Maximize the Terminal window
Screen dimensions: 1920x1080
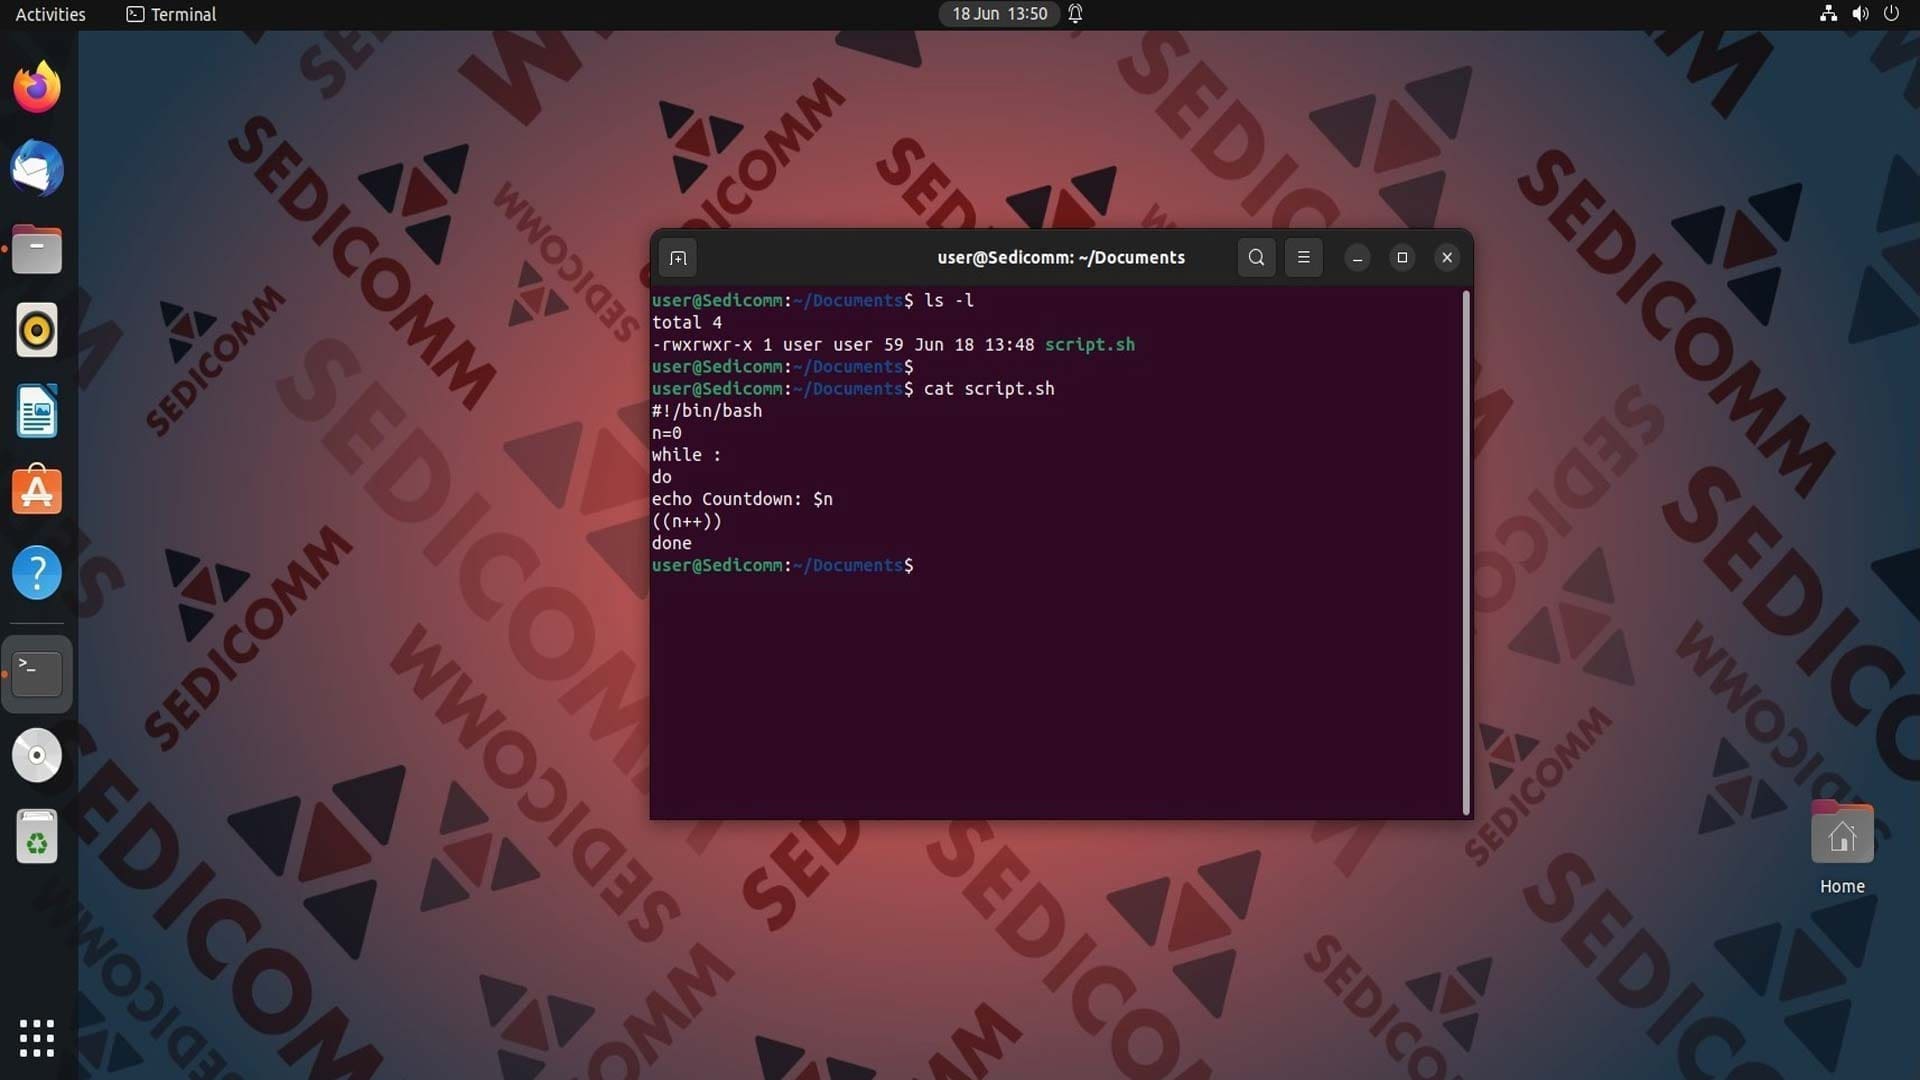click(x=1402, y=258)
